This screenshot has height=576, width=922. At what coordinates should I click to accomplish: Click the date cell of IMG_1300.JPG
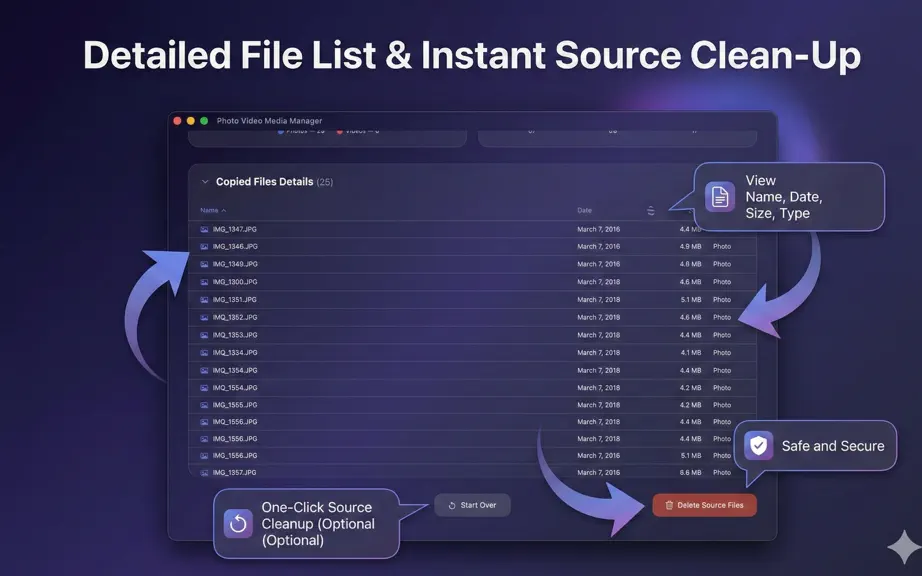coord(599,282)
